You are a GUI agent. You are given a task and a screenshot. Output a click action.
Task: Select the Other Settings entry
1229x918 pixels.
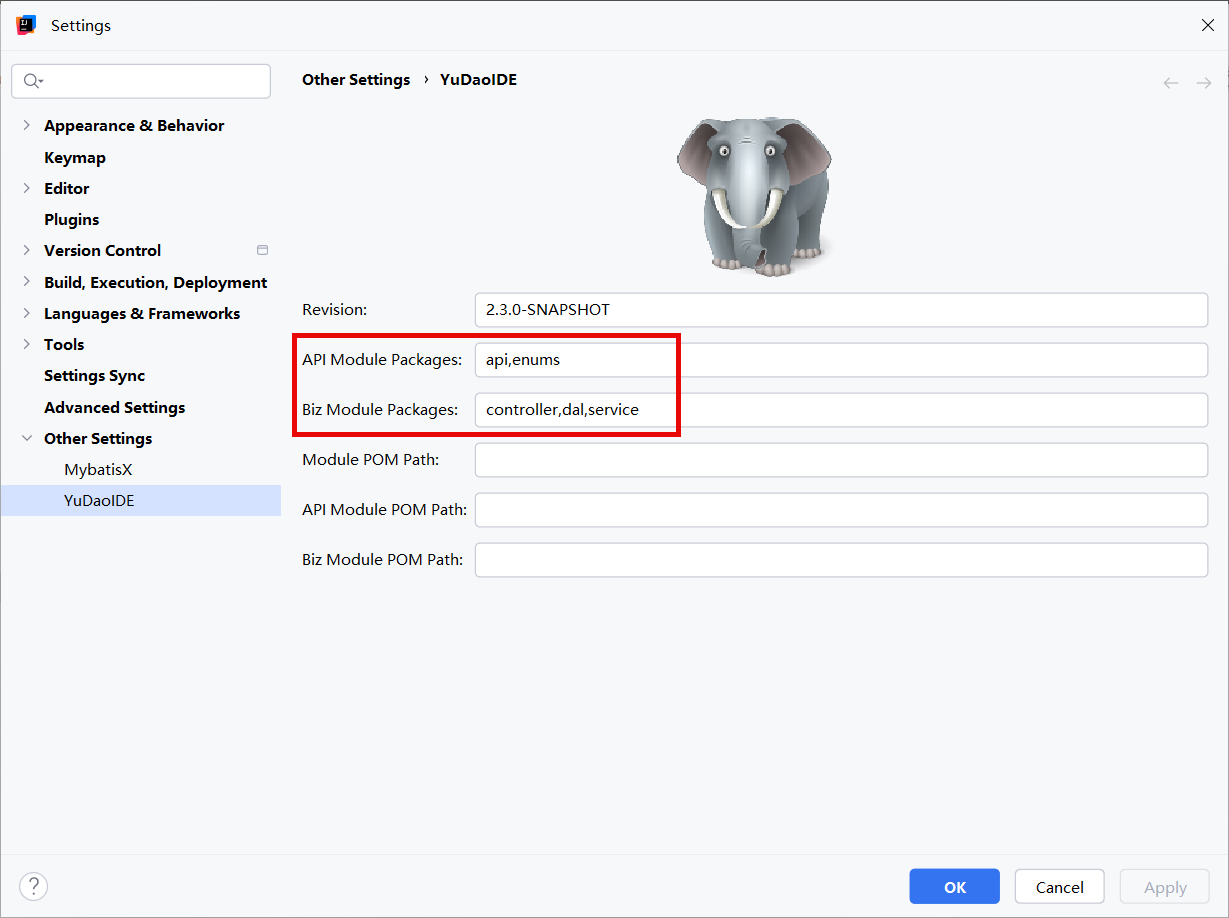coord(98,438)
